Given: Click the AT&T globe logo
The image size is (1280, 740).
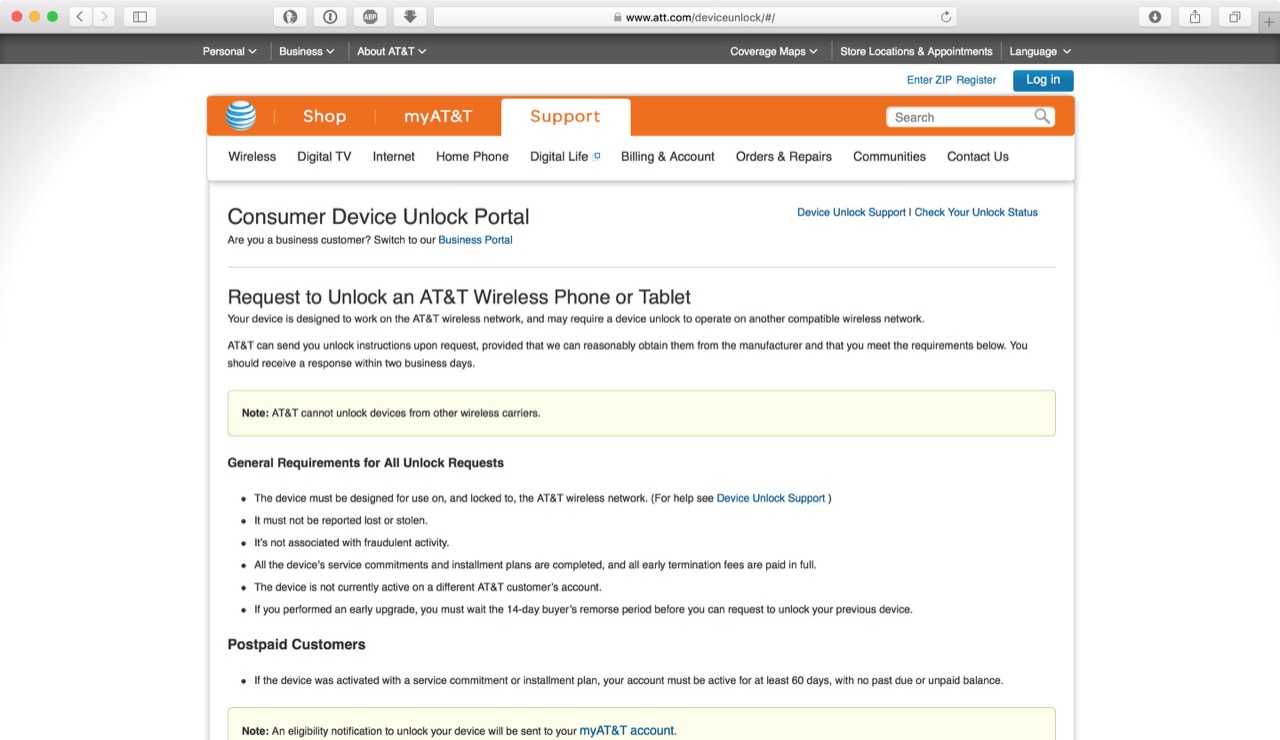Looking at the screenshot, I should coord(241,116).
